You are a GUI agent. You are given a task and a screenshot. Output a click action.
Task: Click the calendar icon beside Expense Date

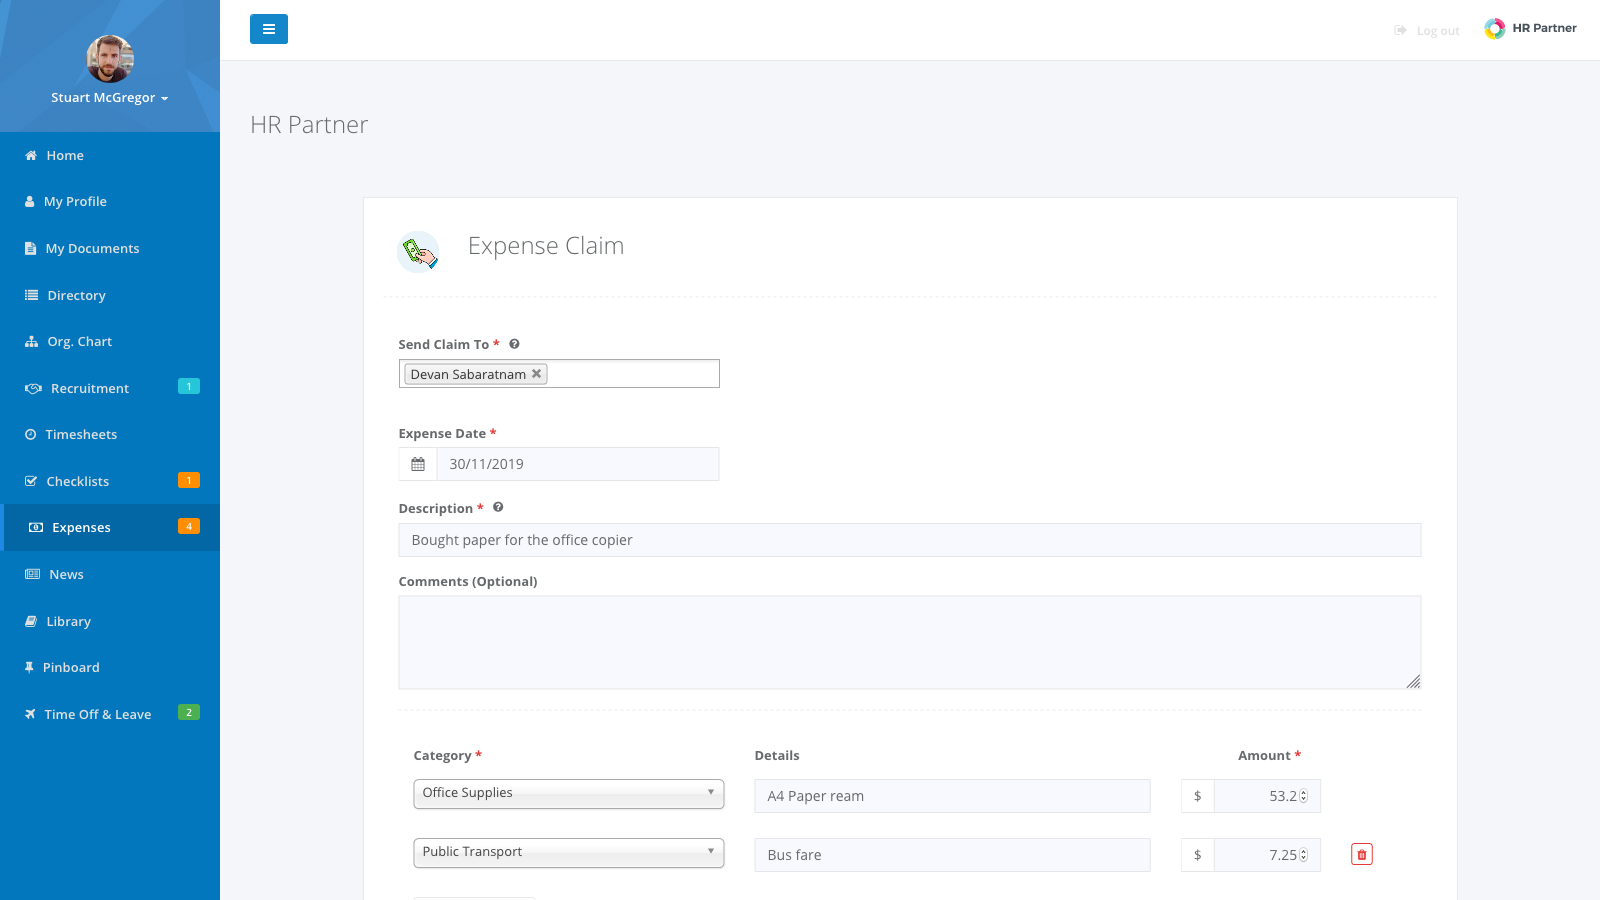(x=418, y=464)
